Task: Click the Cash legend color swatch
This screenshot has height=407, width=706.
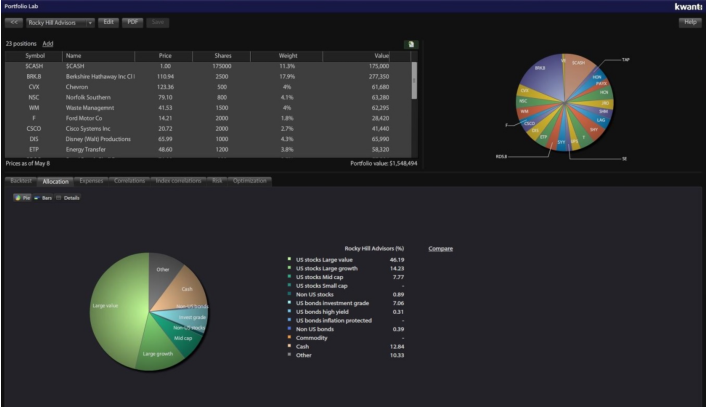Action: (289, 346)
